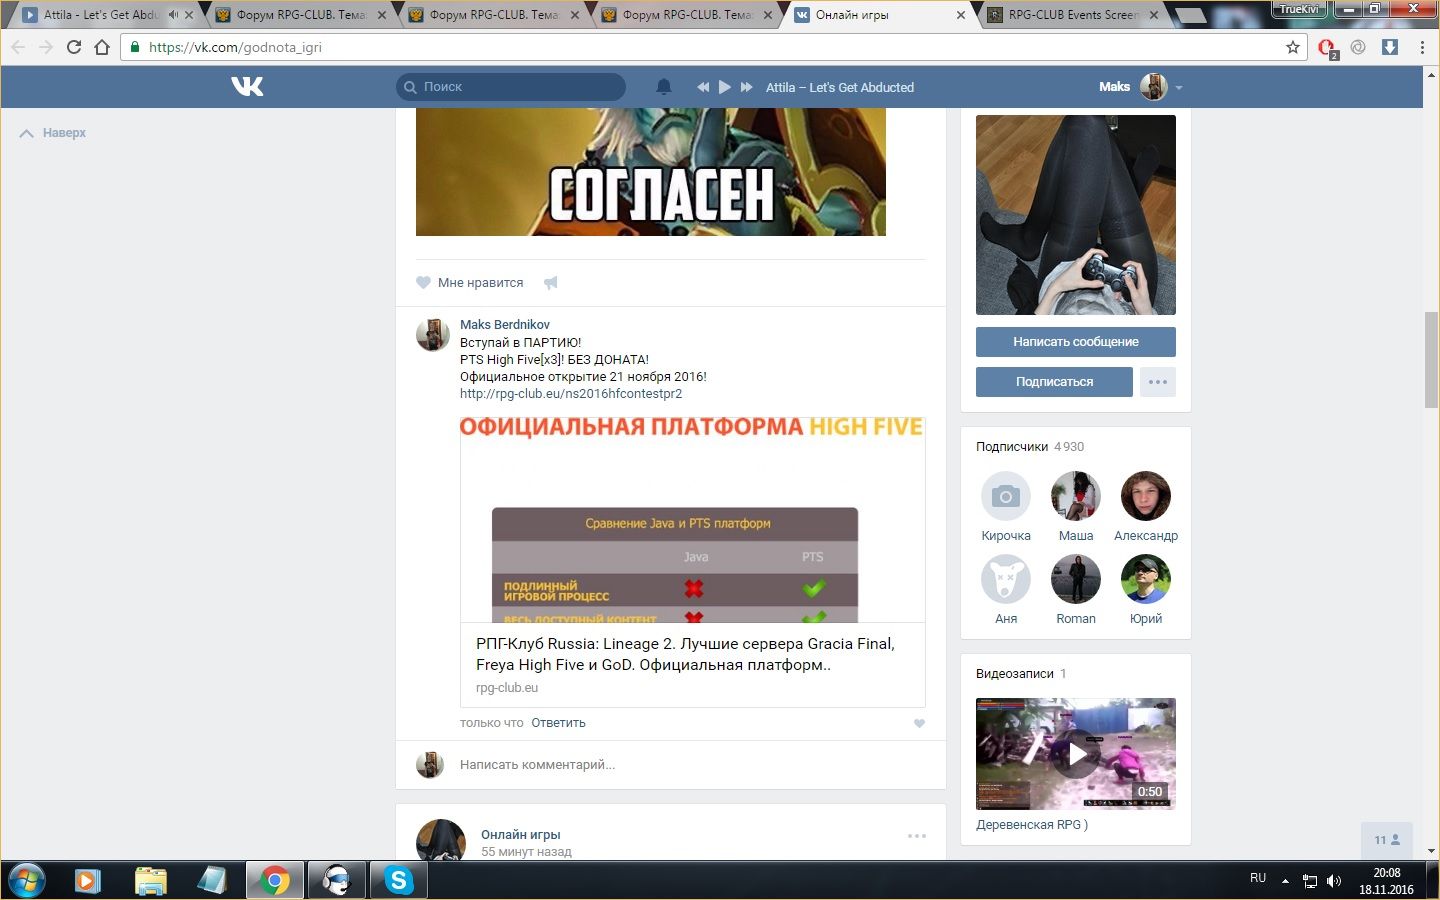Open the Windows Start menu
The image size is (1440, 900).
(26, 881)
